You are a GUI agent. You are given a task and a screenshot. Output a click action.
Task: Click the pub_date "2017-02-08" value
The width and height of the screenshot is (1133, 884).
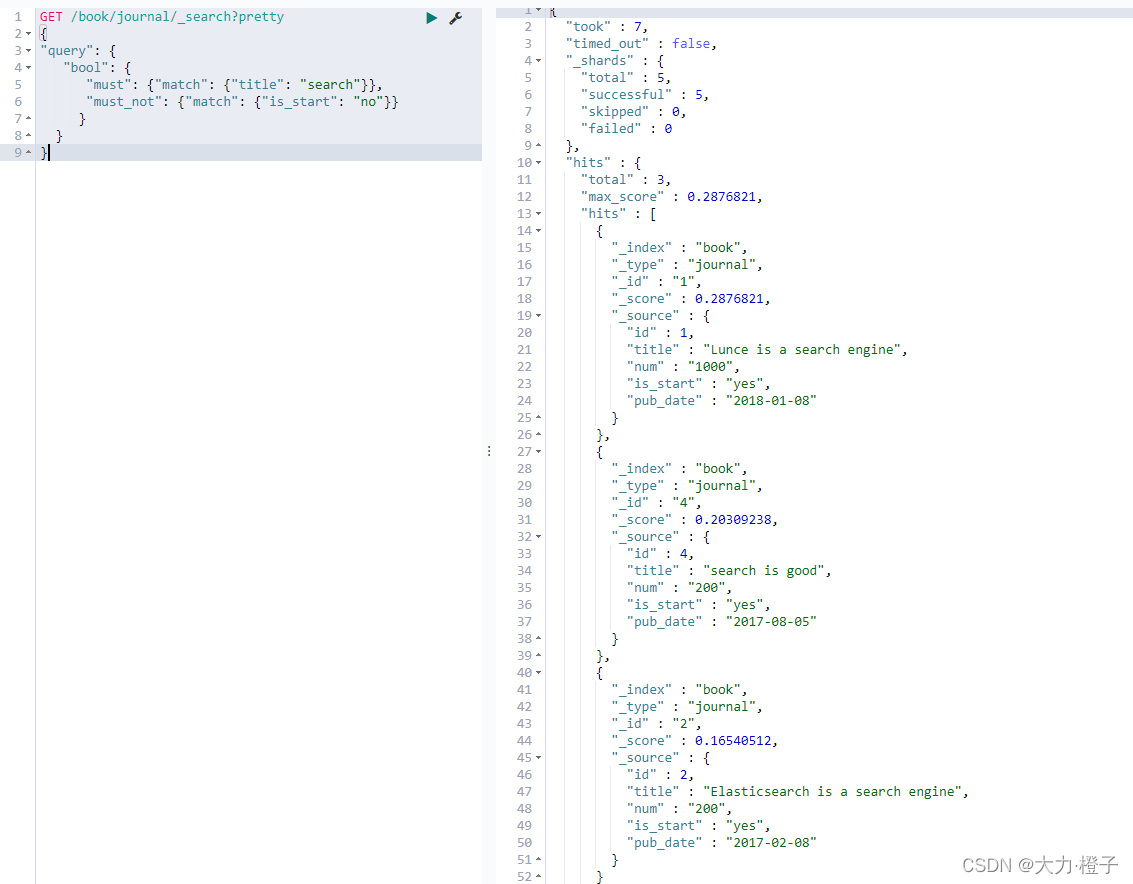pos(771,843)
